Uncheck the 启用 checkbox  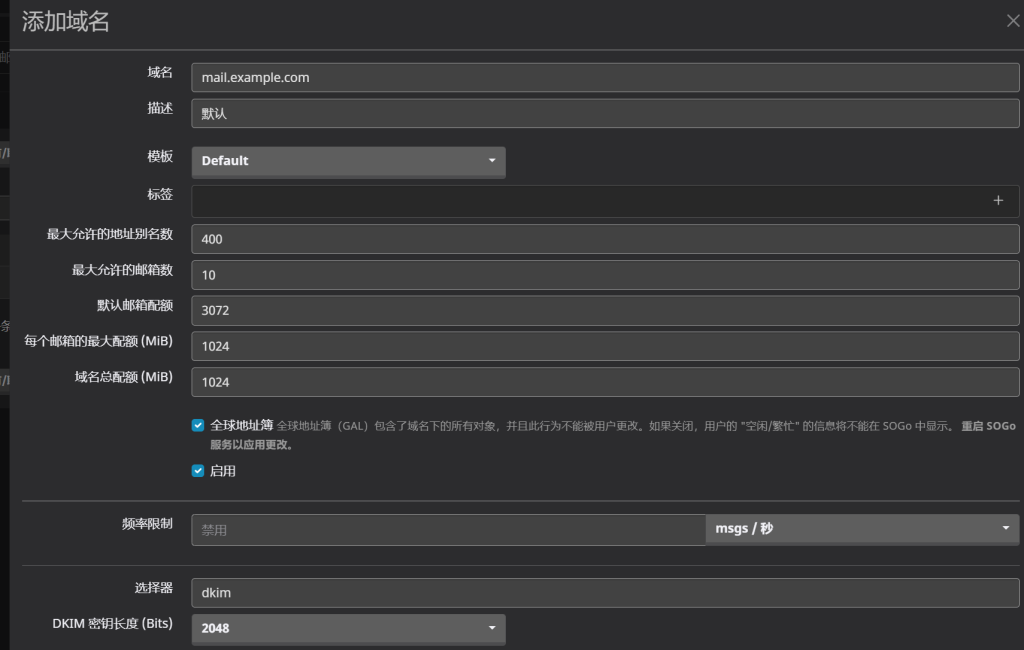198,471
